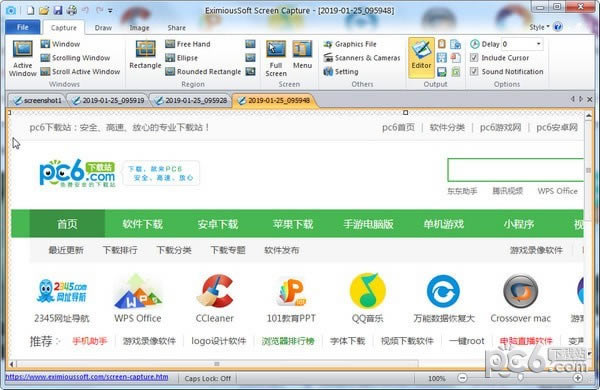Zoom in with the plus button
The image size is (600, 390).
pyautogui.click(x=578, y=378)
